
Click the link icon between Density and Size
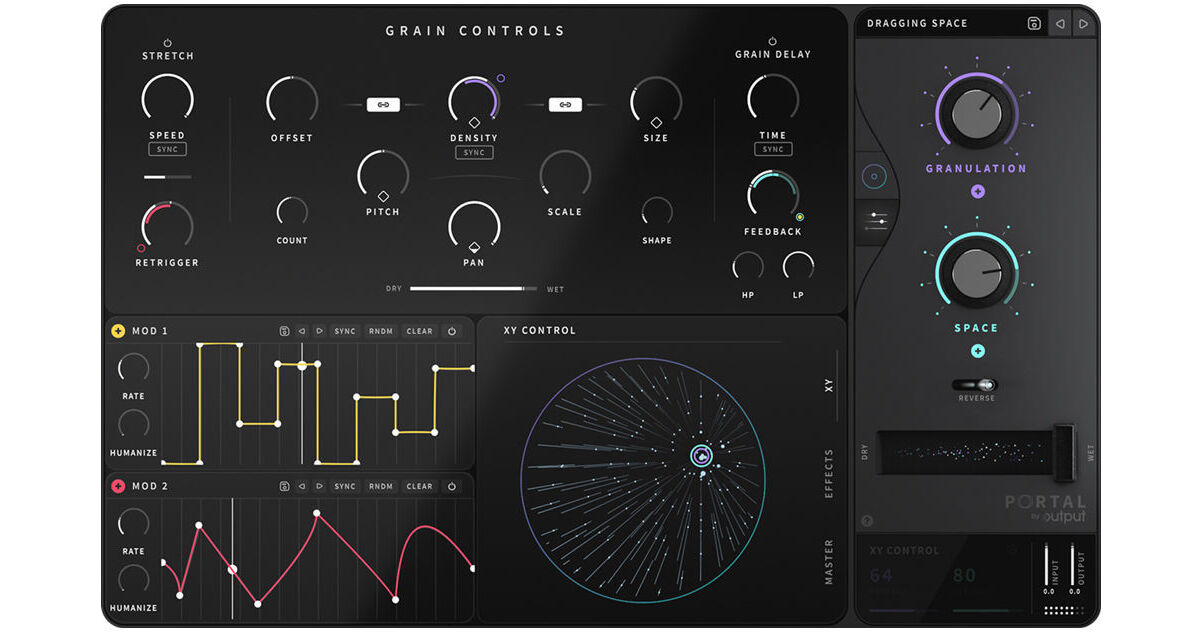tap(565, 104)
